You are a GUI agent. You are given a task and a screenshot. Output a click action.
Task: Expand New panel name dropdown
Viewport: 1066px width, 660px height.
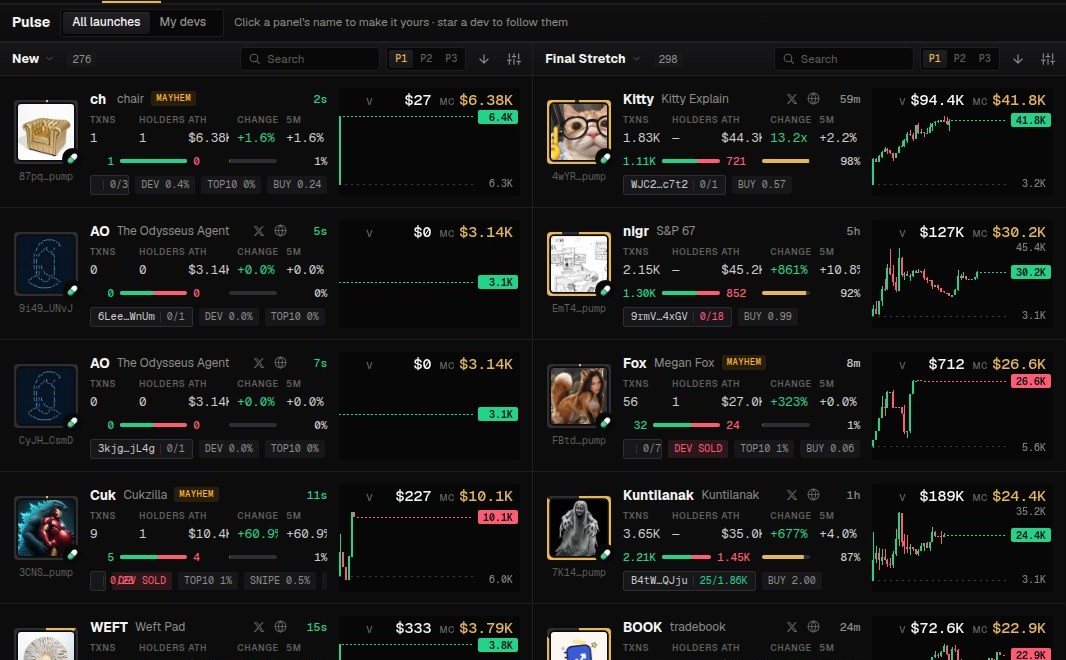pyautogui.click(x=50, y=59)
